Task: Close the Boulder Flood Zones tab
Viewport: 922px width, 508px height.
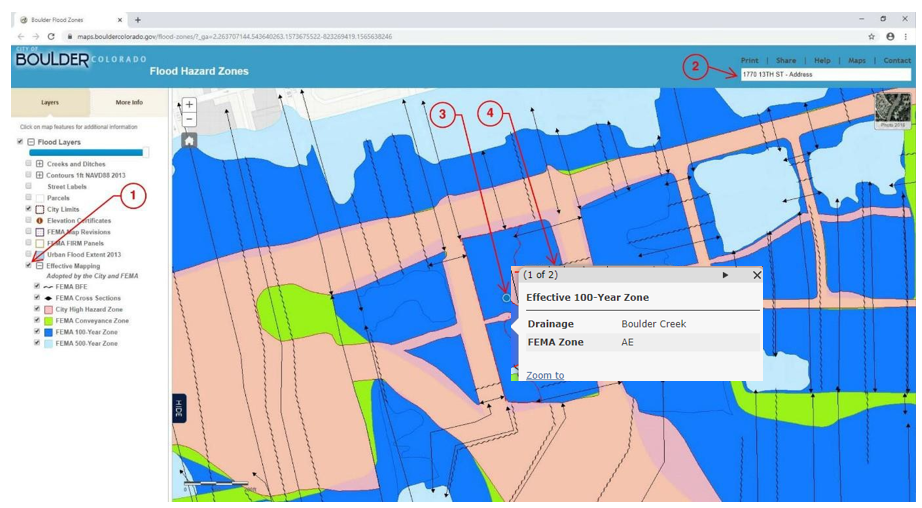Action: pyautogui.click(x=119, y=19)
